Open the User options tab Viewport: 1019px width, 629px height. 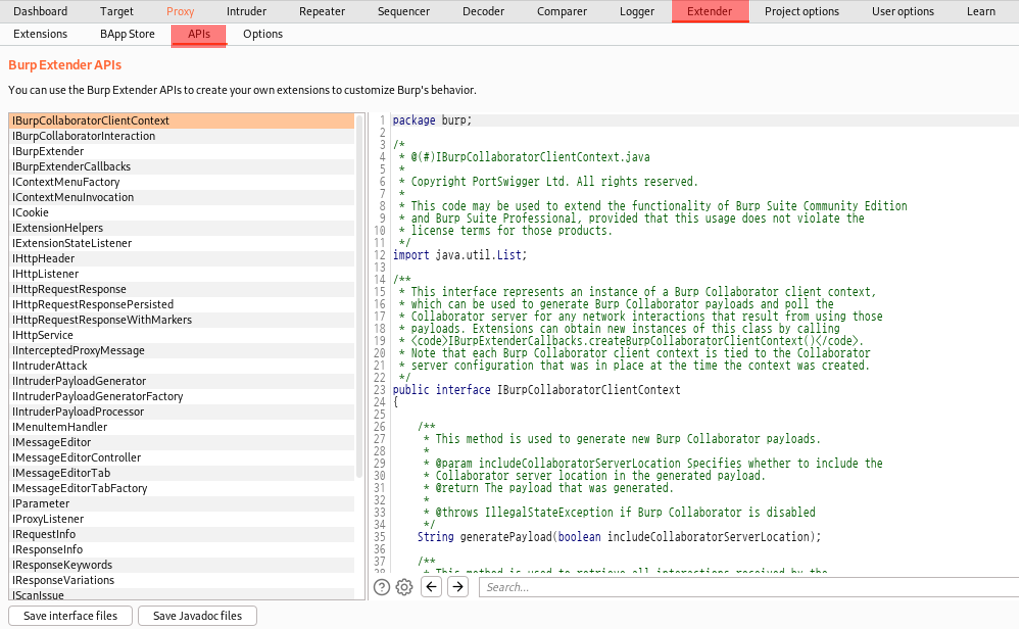tap(903, 11)
